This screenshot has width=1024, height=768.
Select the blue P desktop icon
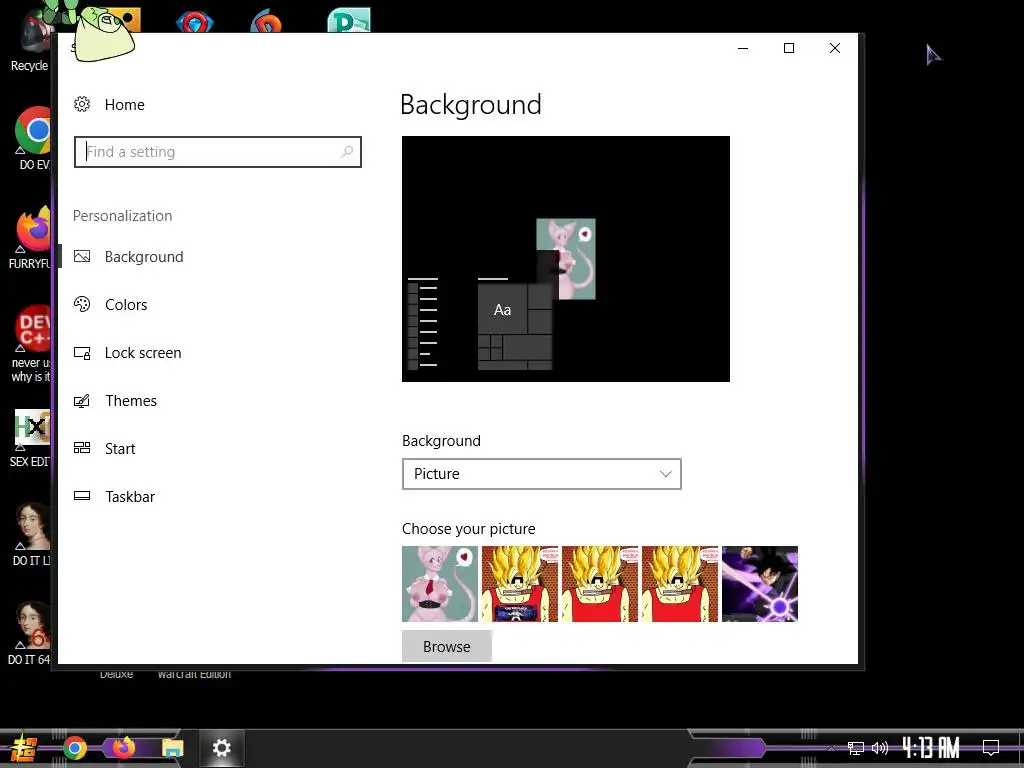pos(349,20)
